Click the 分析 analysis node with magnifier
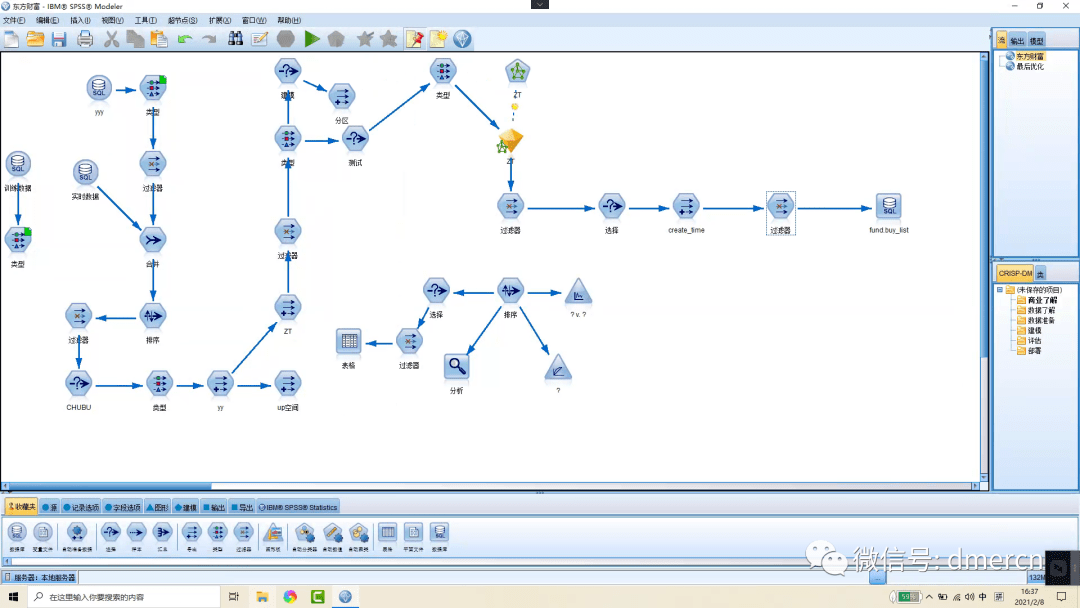Viewport: 1080px width, 608px height. 457,367
